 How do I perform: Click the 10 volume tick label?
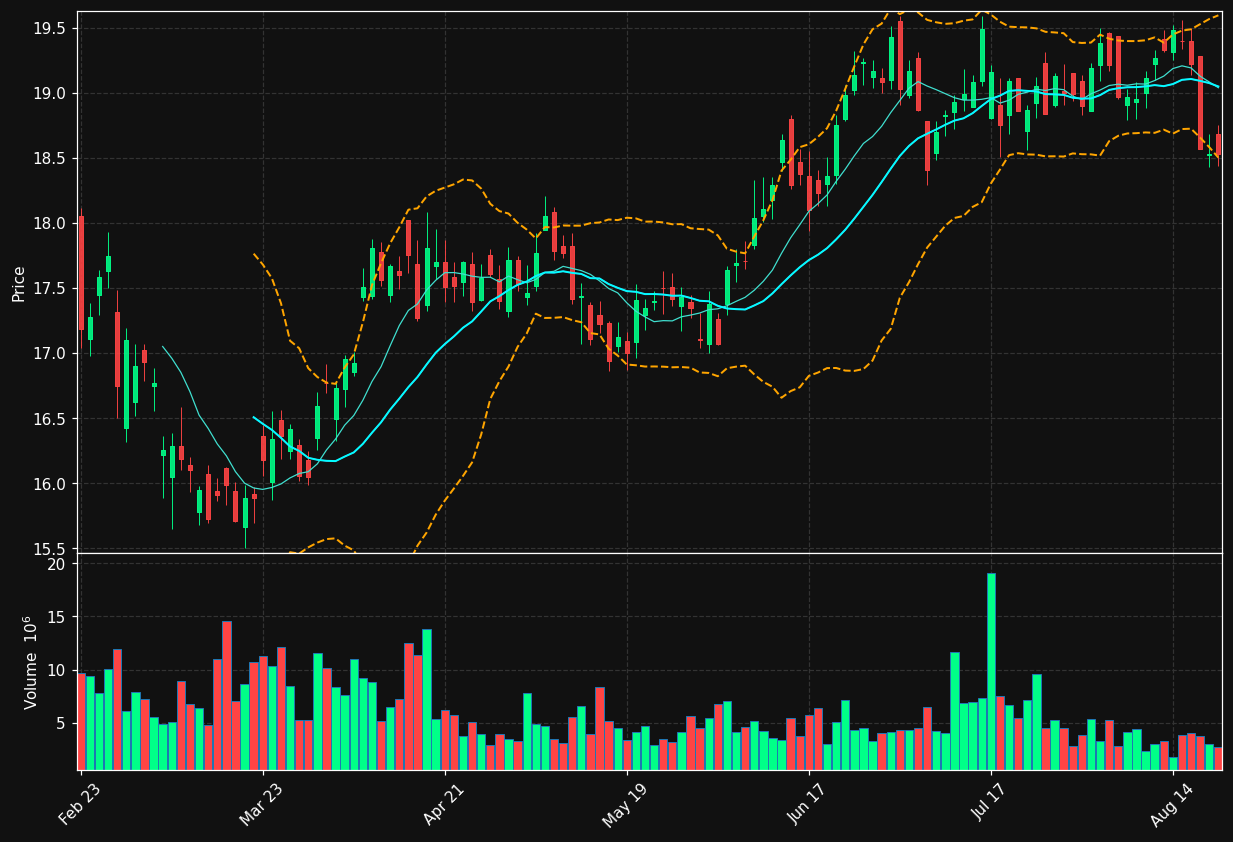(x=57, y=670)
